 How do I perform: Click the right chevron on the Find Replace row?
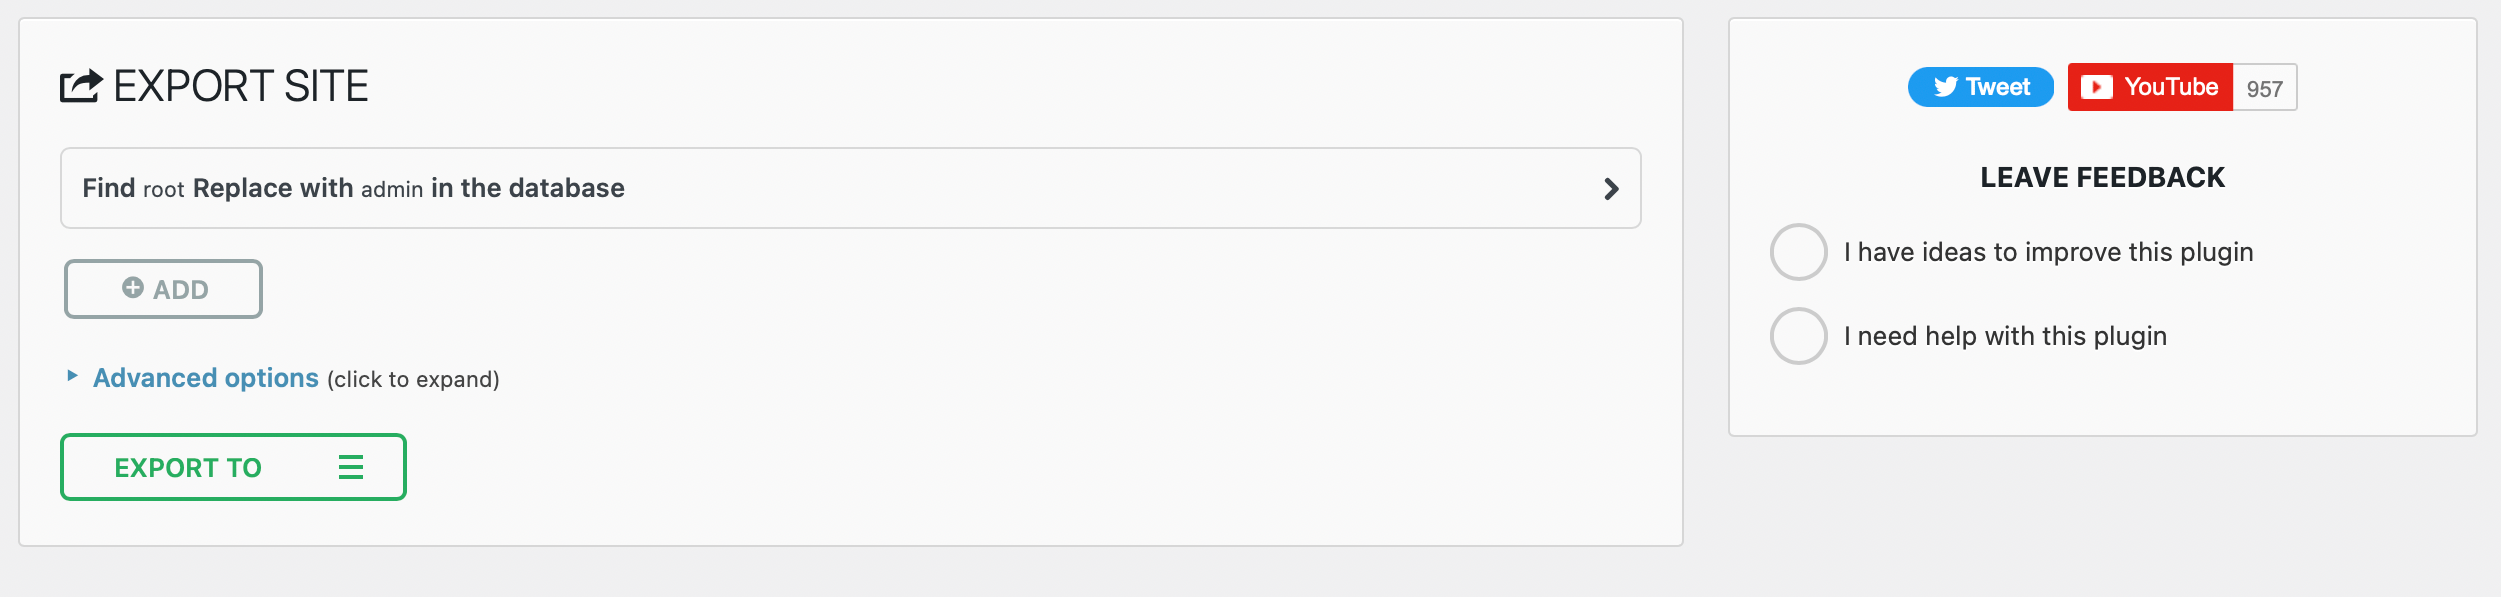point(1611,188)
